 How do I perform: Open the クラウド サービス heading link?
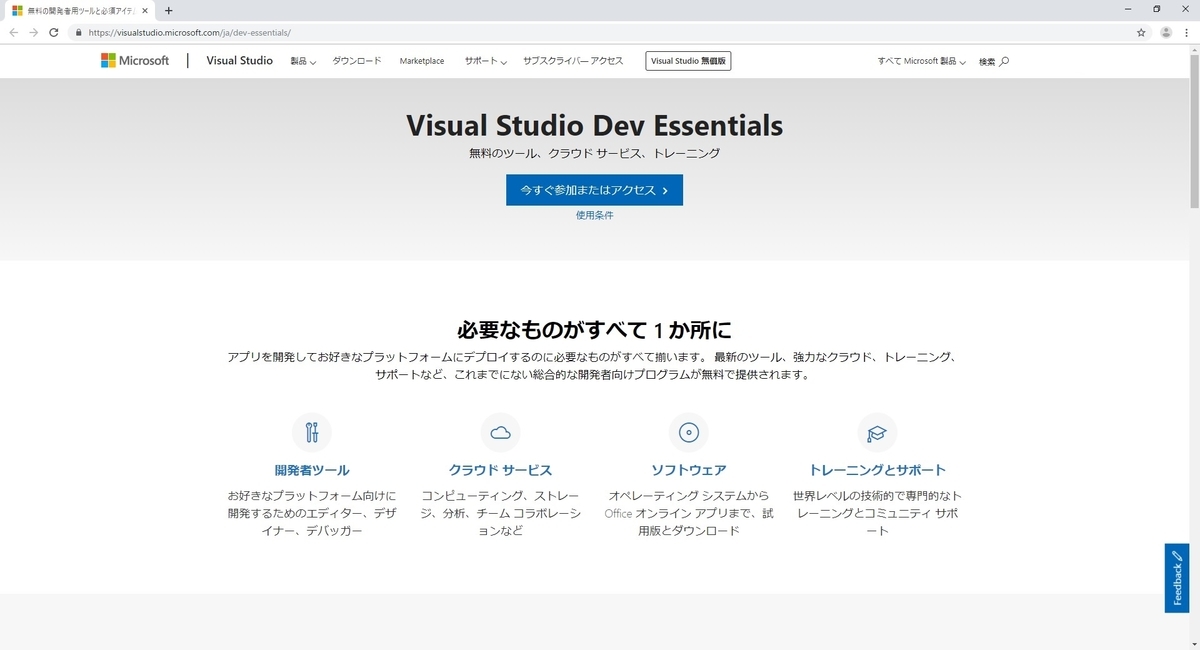coord(500,470)
